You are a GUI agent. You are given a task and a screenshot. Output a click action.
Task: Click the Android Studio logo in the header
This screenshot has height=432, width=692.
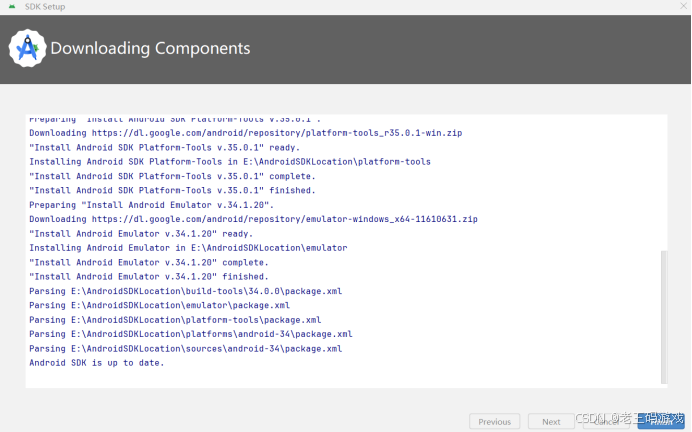coord(27,48)
